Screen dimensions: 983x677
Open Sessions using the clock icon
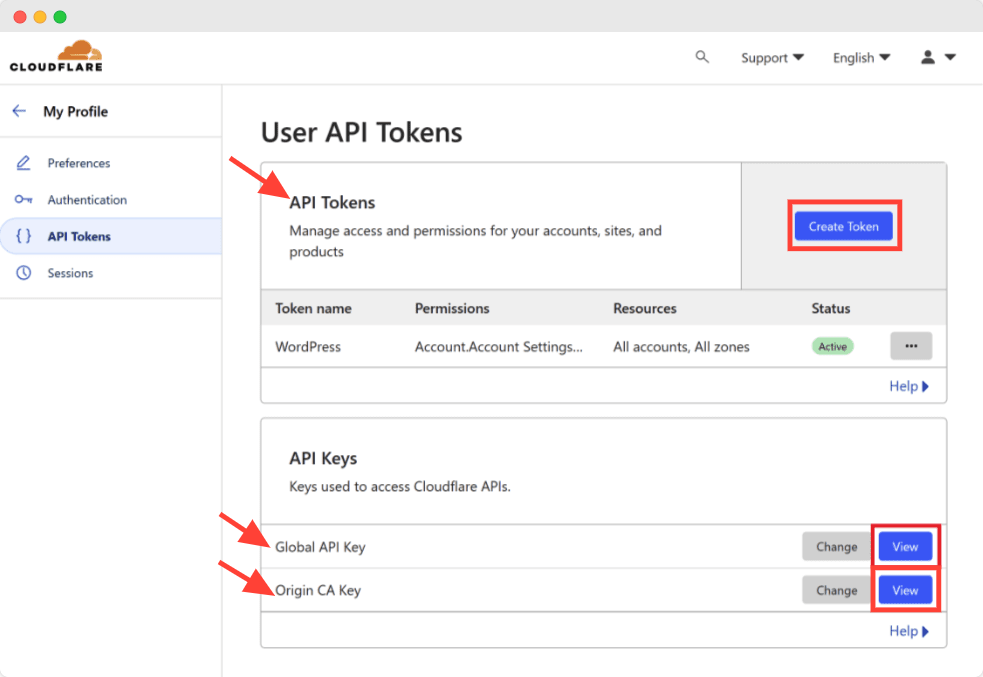25,272
